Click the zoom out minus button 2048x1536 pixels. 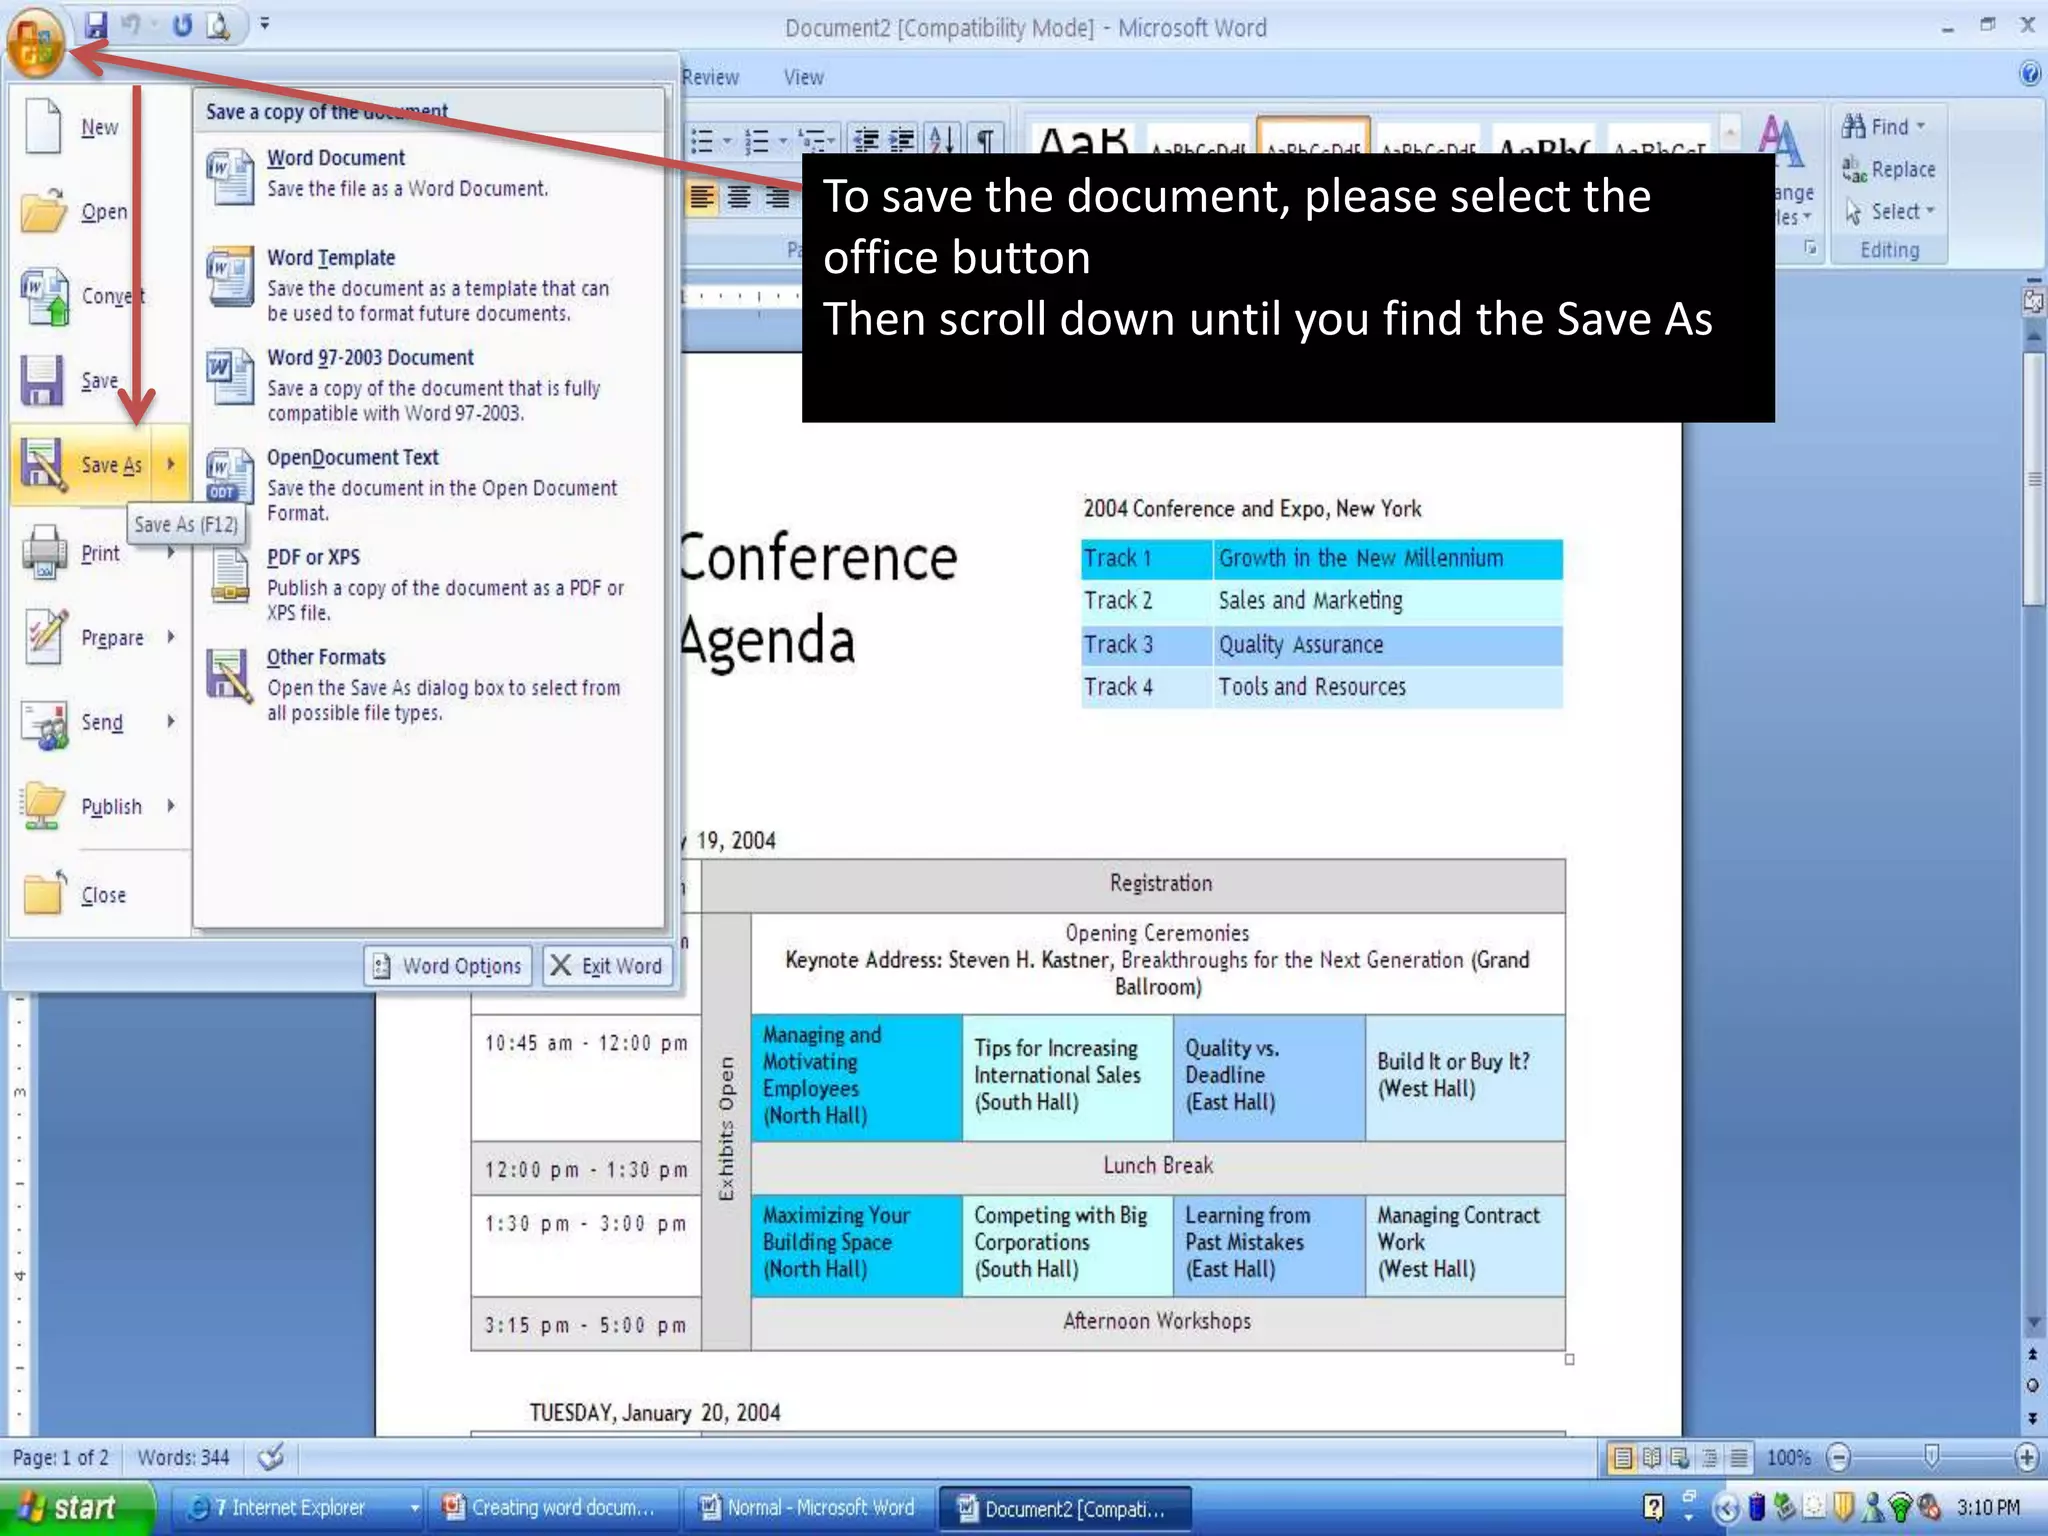(x=1838, y=1458)
